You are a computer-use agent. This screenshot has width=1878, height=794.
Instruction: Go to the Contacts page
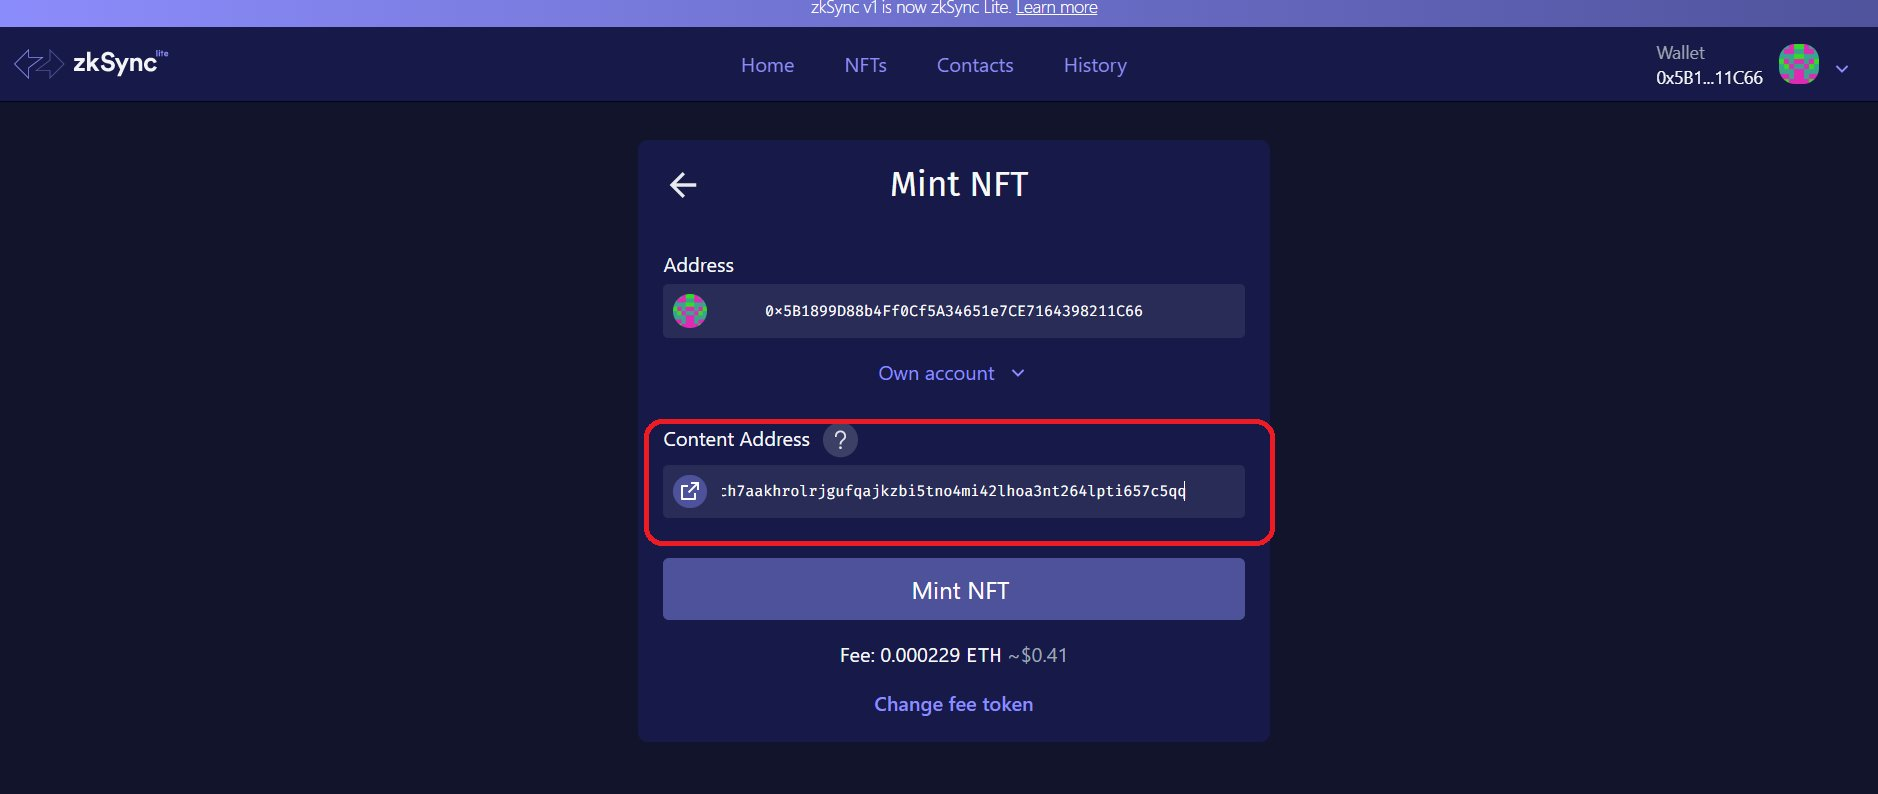coord(975,65)
